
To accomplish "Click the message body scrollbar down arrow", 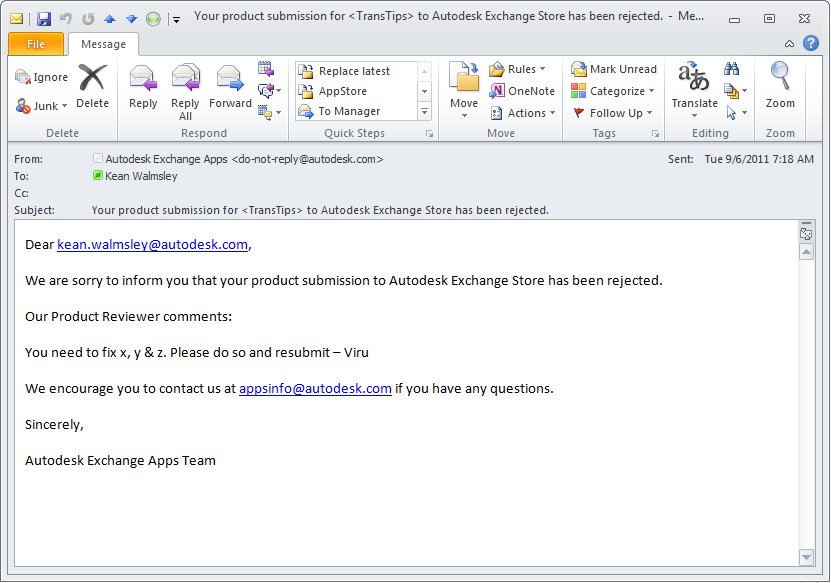I will (806, 557).
